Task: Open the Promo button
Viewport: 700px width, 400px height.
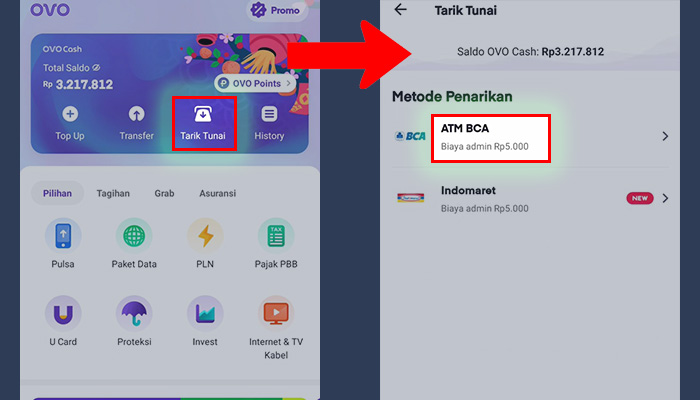Action: 275,10
